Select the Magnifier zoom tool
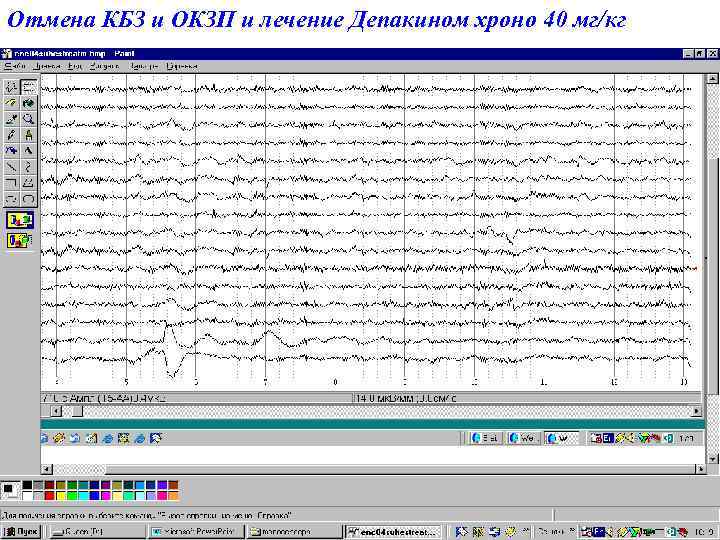Screen dimensions: 720x540 click(x=28, y=119)
